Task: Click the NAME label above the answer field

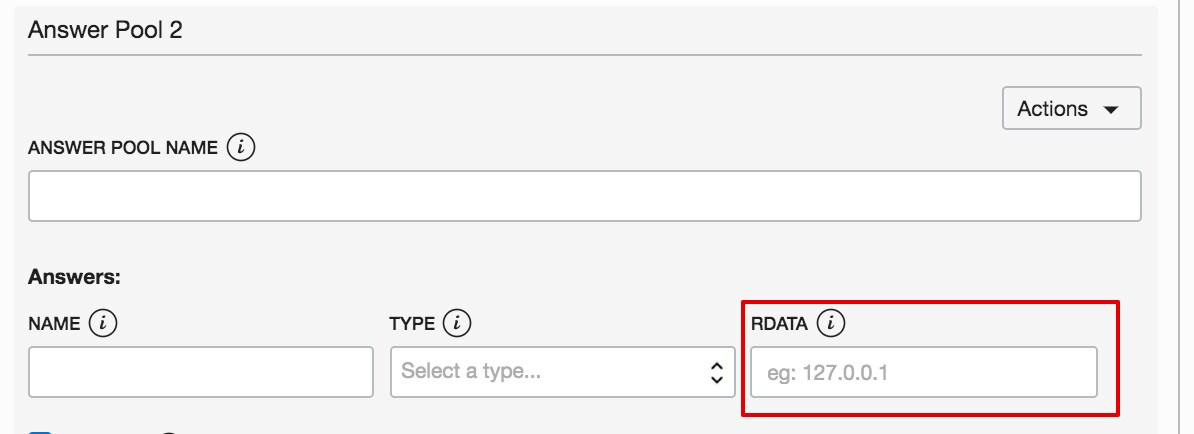Action: pos(54,324)
